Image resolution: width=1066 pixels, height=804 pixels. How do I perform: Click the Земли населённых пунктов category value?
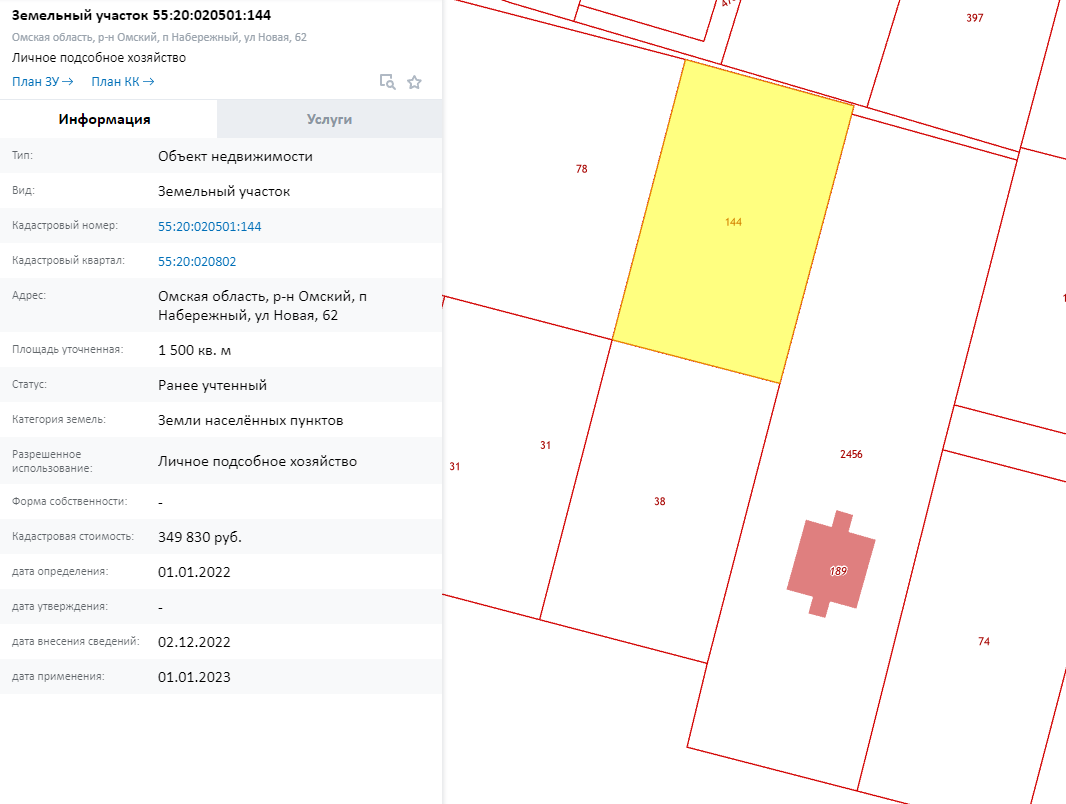[250, 421]
